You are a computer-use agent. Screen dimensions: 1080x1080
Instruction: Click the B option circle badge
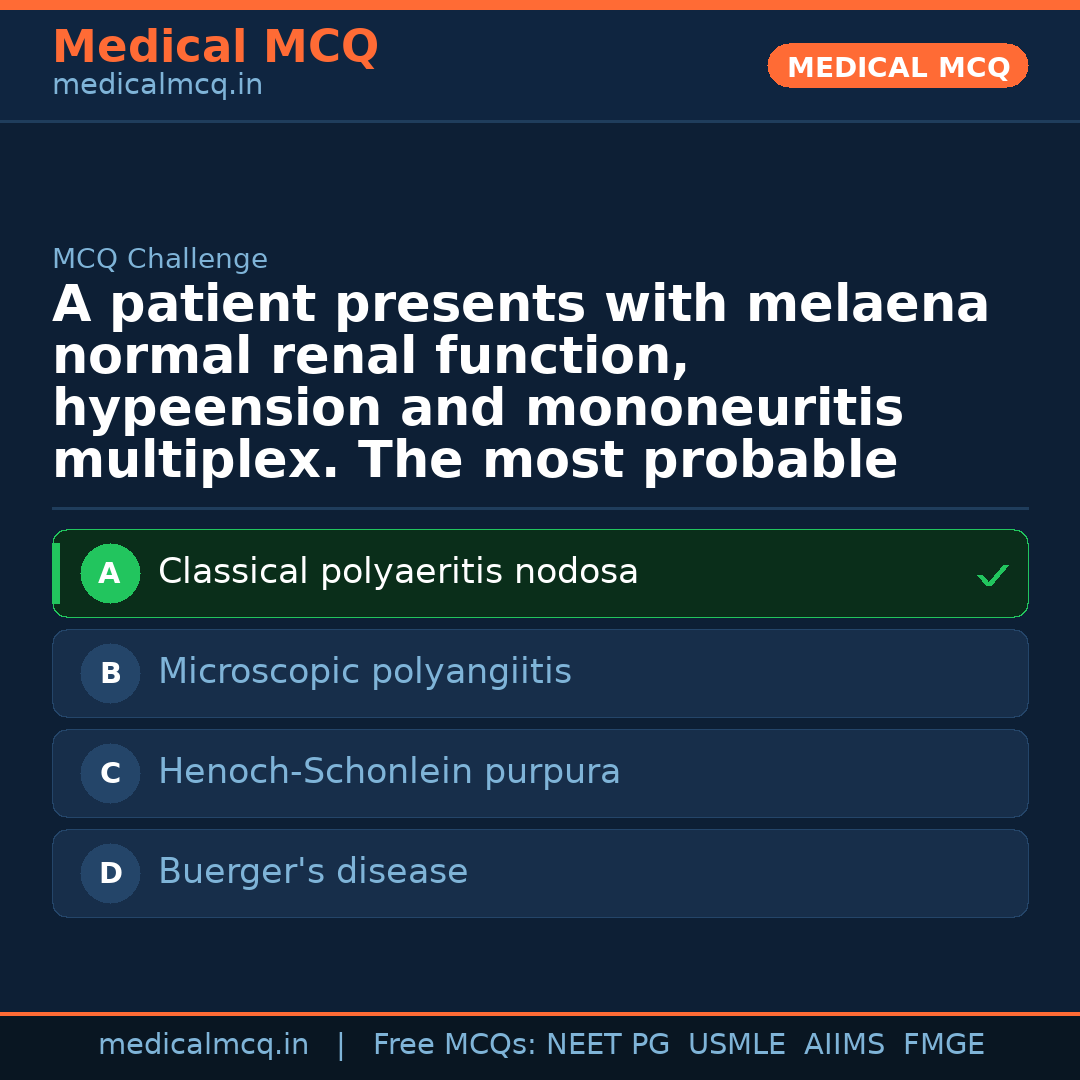(x=110, y=674)
